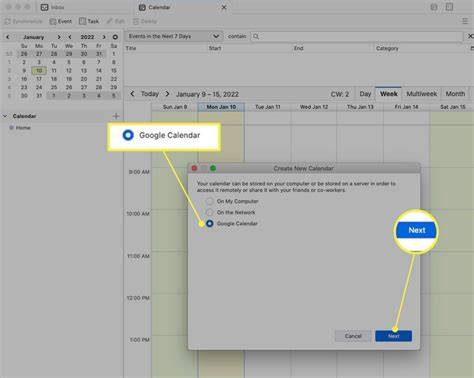Click the Cancel button in dialog
The width and height of the screenshot is (474, 378).
[353, 336]
